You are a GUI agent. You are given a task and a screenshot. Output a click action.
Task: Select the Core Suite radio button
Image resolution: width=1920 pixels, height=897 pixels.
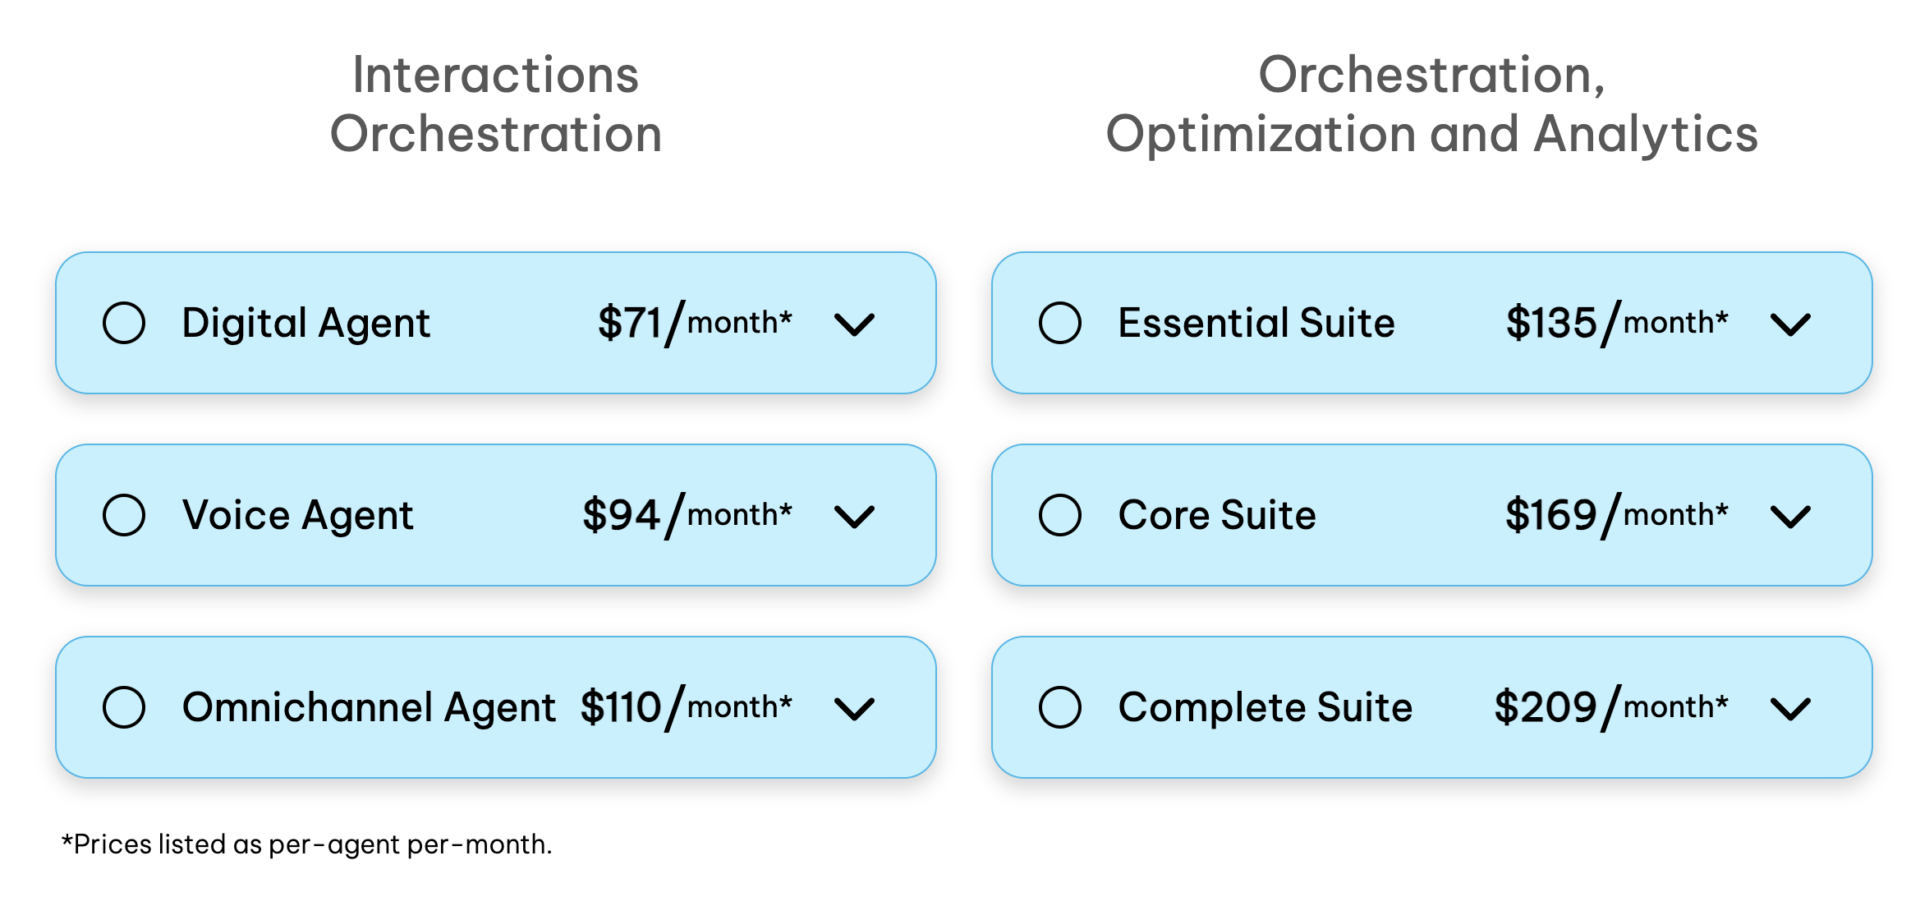tap(1060, 515)
